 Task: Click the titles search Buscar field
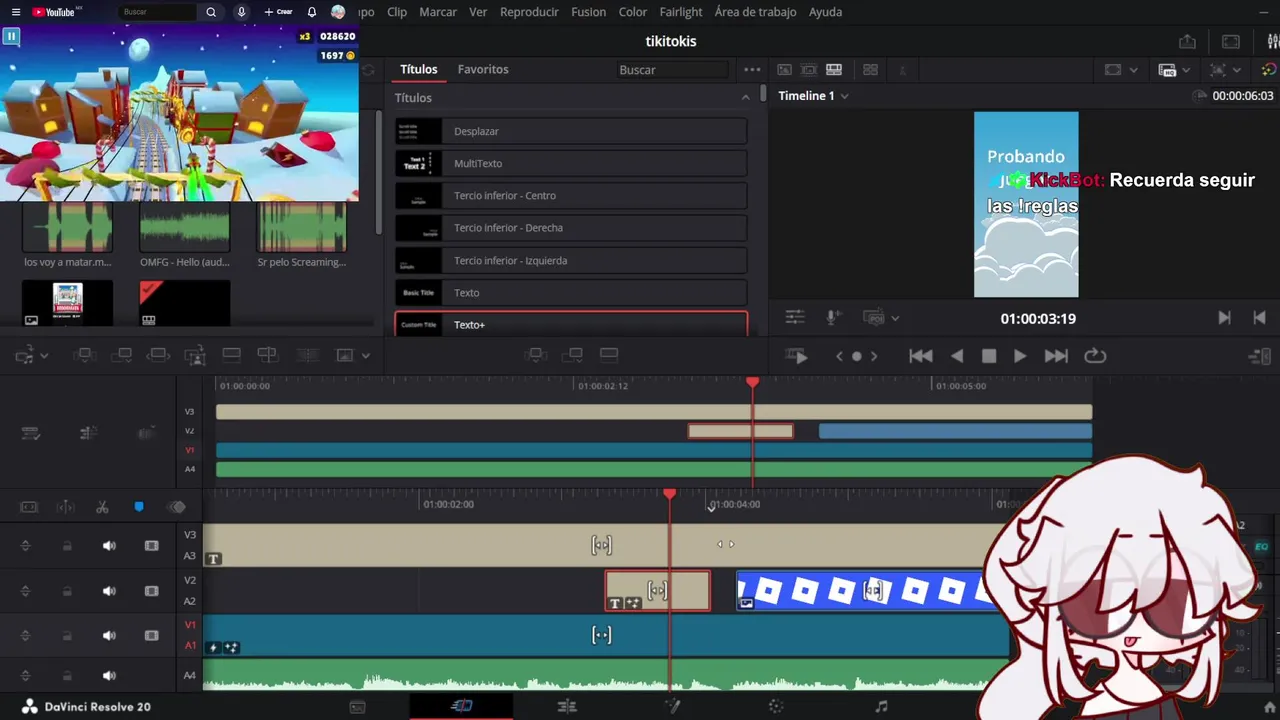click(x=672, y=70)
